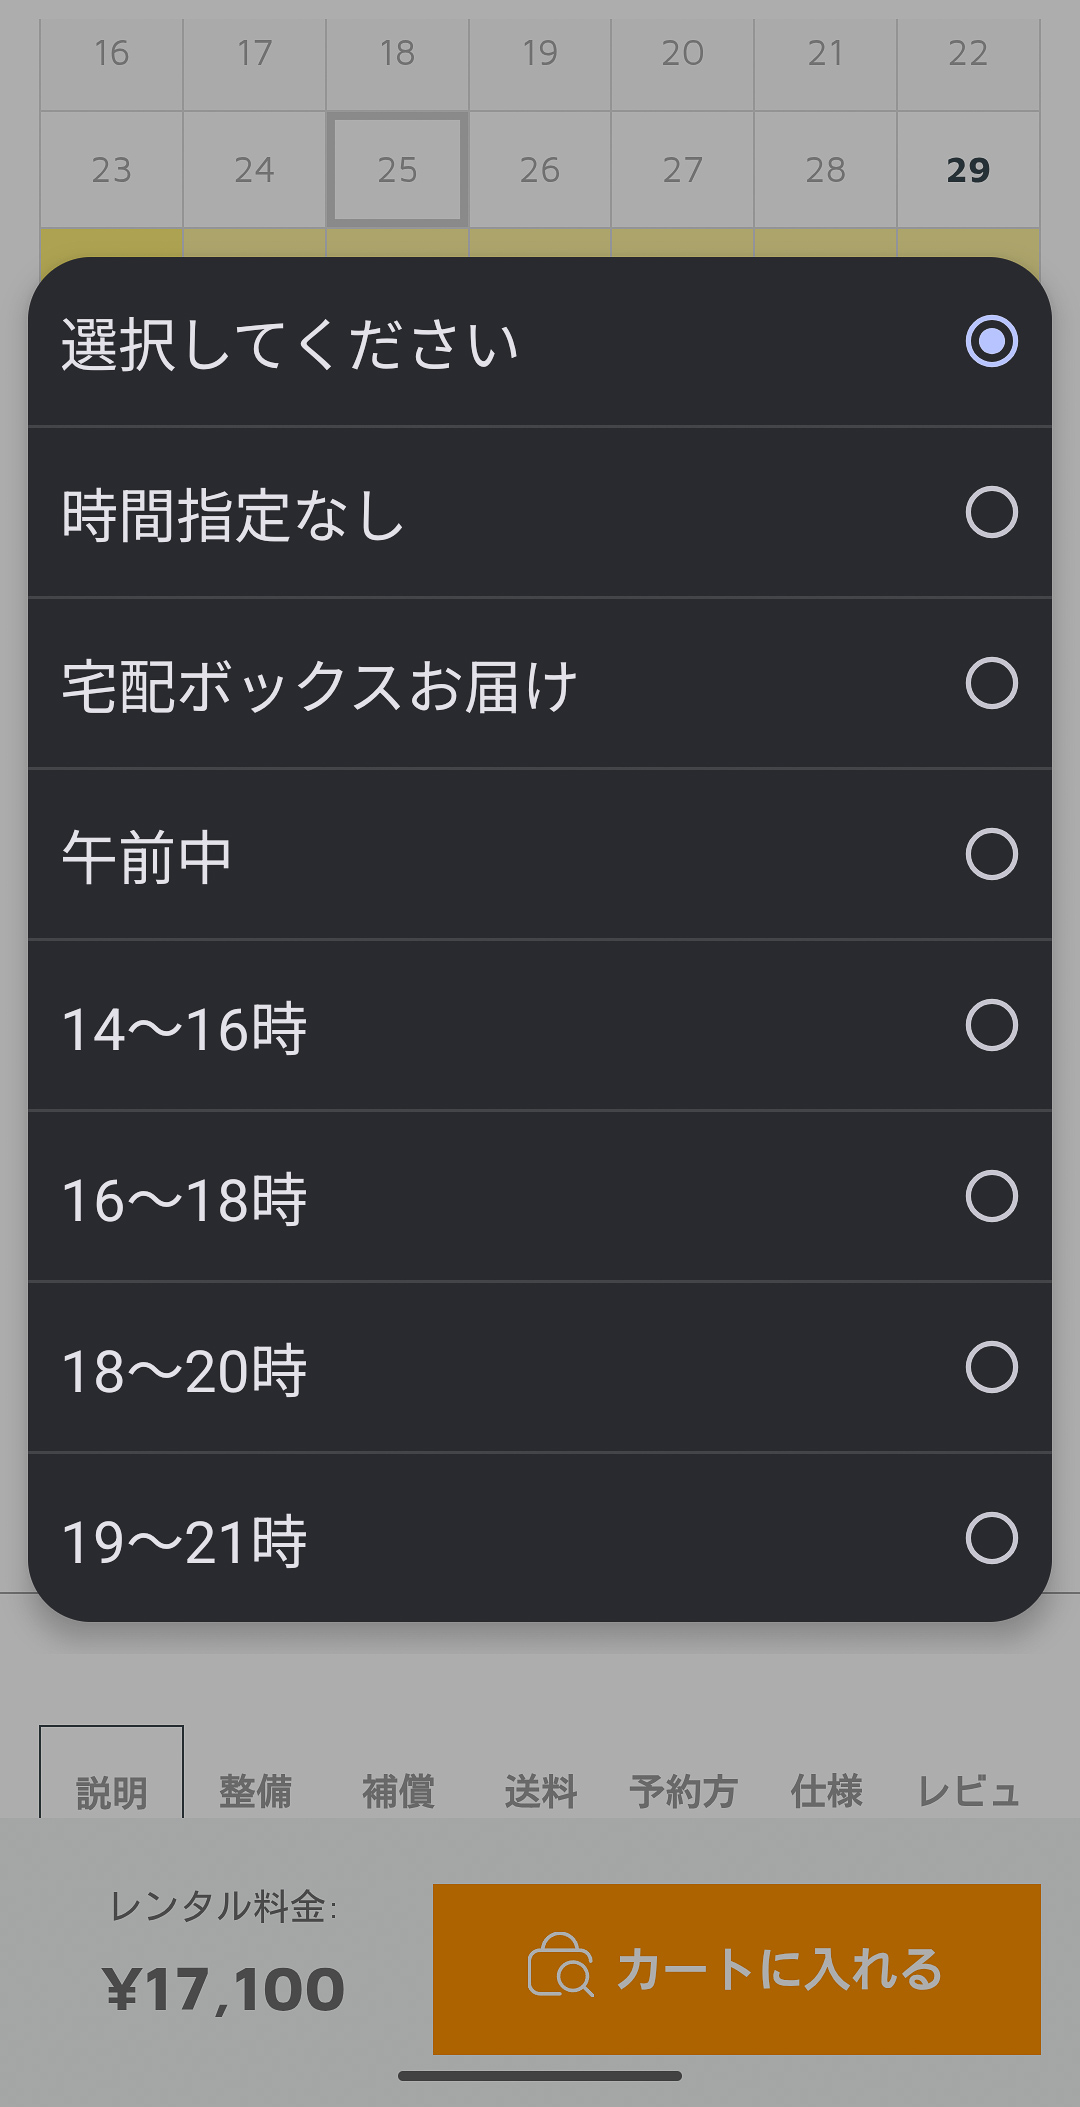This screenshot has width=1080, height=2107.
Task: Open the 仕様 tab
Action: (x=826, y=1791)
